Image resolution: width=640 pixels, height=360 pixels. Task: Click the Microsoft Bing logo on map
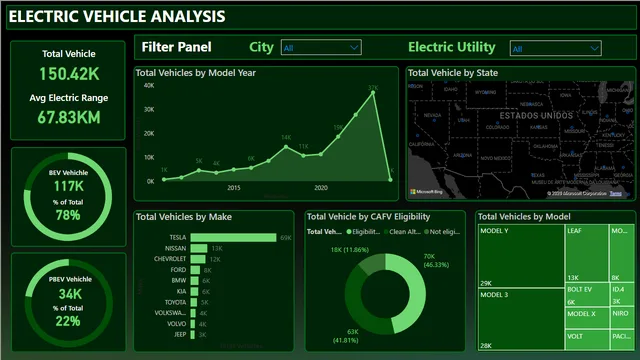coord(426,191)
